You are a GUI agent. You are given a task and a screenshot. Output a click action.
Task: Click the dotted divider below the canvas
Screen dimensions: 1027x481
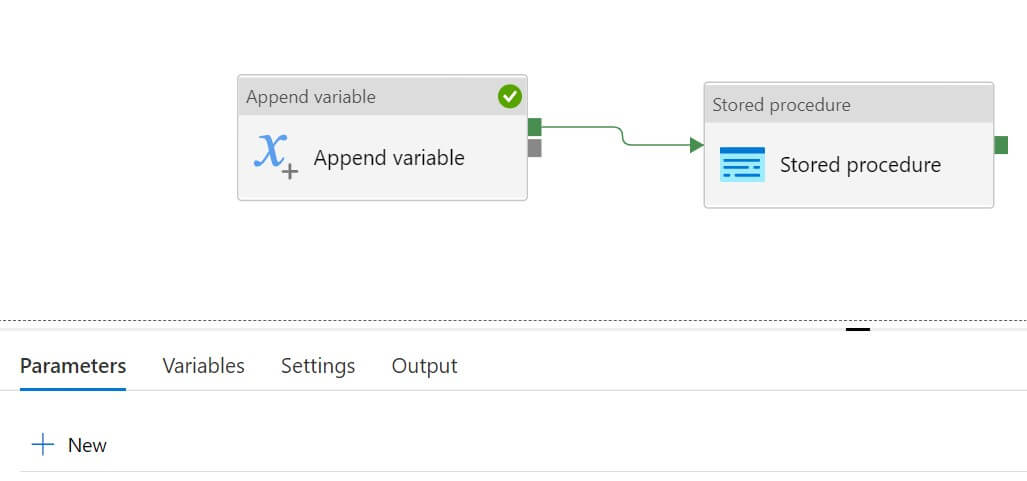[x=400, y=321]
